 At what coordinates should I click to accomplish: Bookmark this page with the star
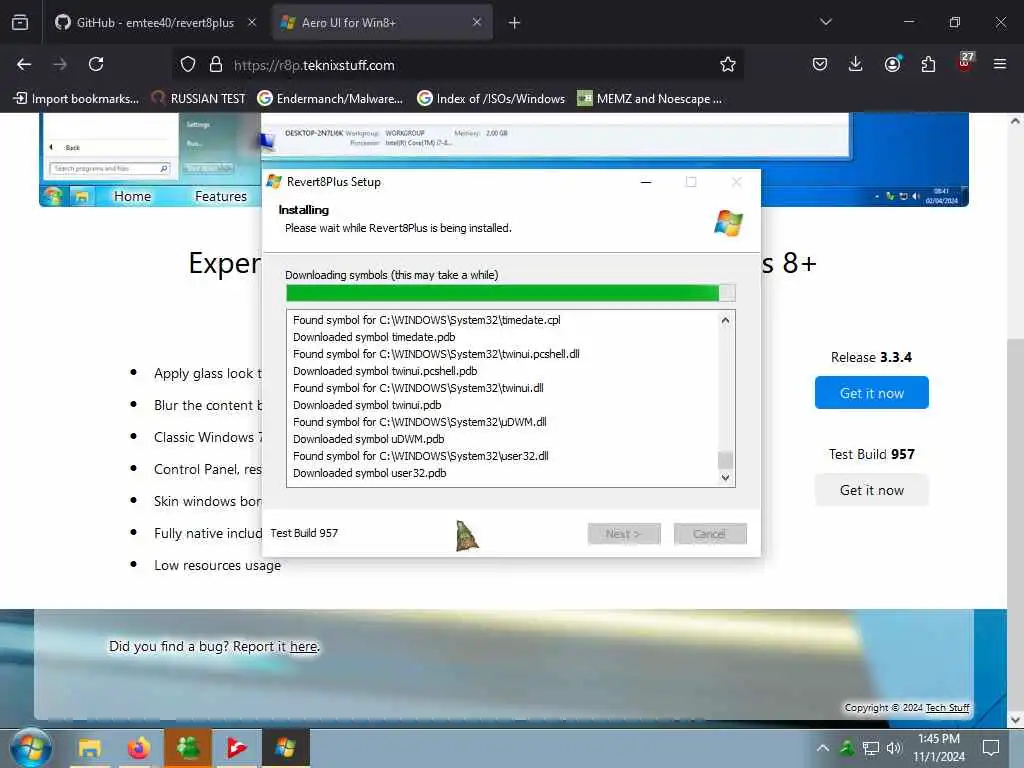pos(728,64)
